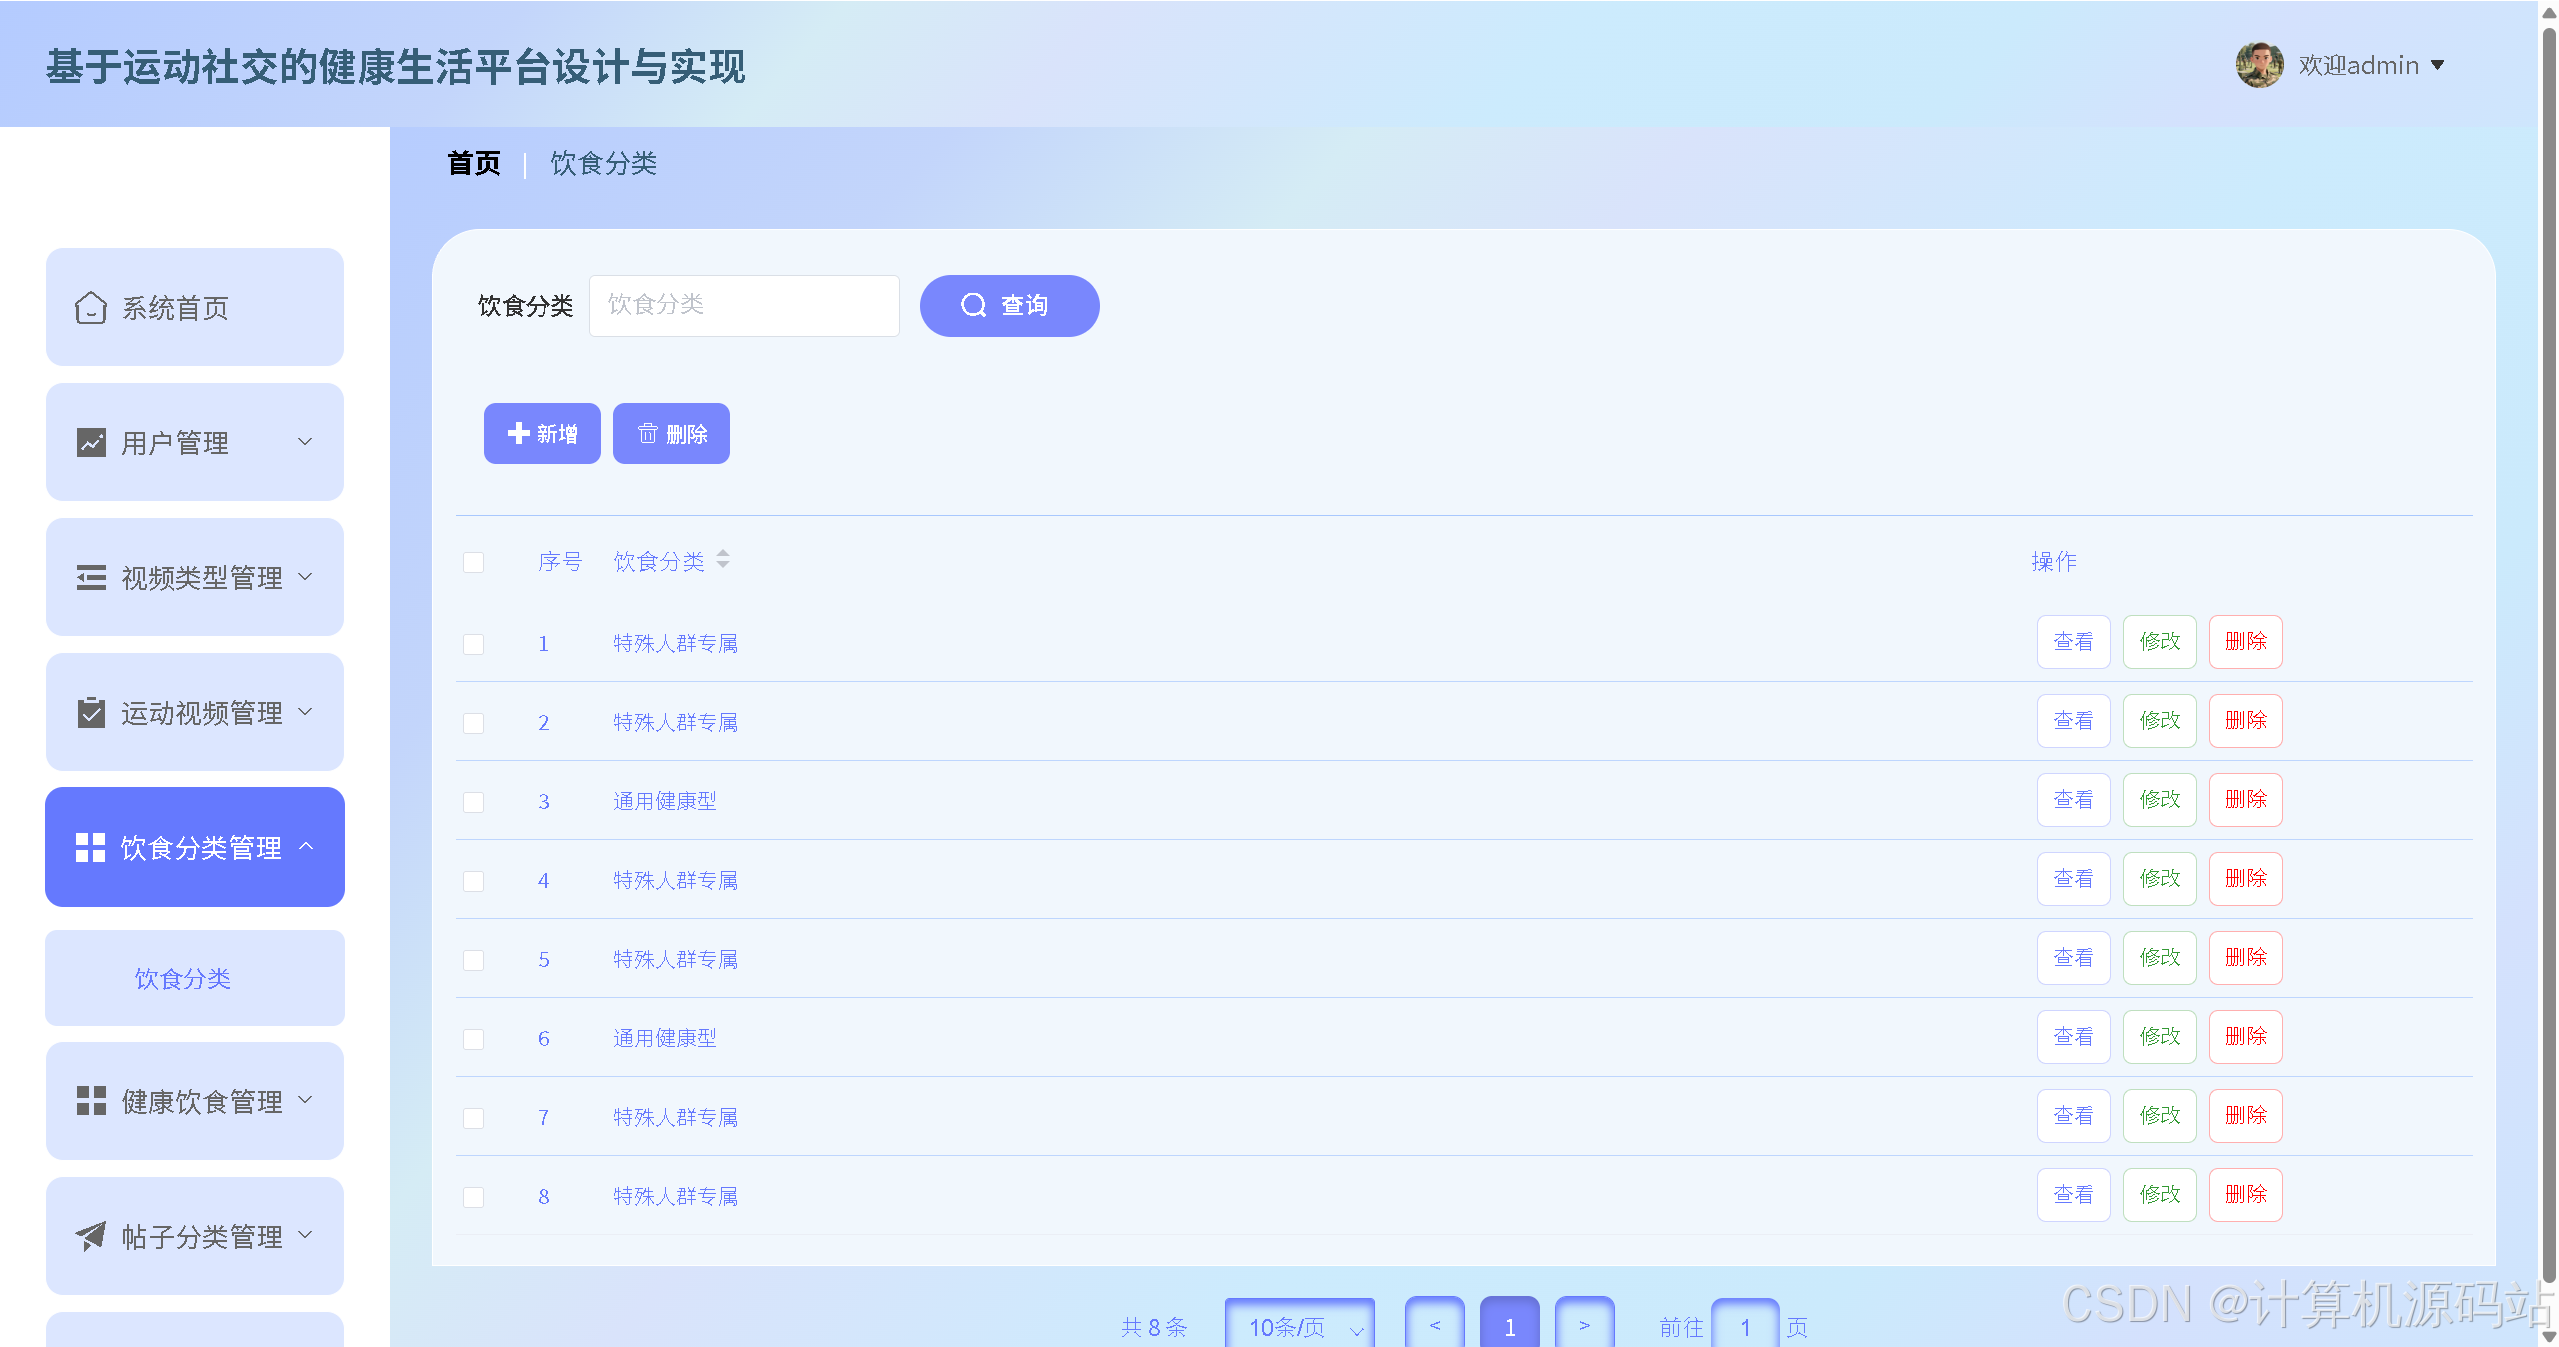
Task: Check the checkbox for row 5
Action: tap(474, 959)
